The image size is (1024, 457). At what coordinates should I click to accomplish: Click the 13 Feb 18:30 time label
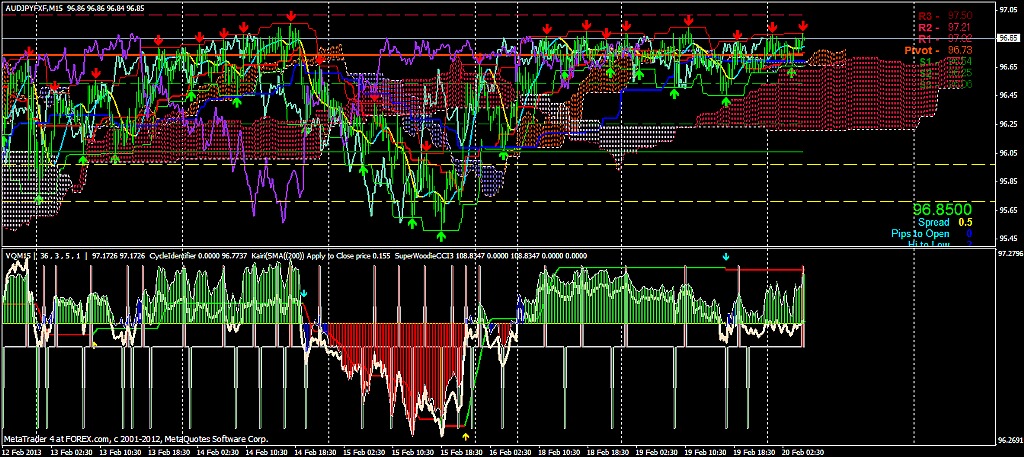pyautogui.click(x=170, y=452)
